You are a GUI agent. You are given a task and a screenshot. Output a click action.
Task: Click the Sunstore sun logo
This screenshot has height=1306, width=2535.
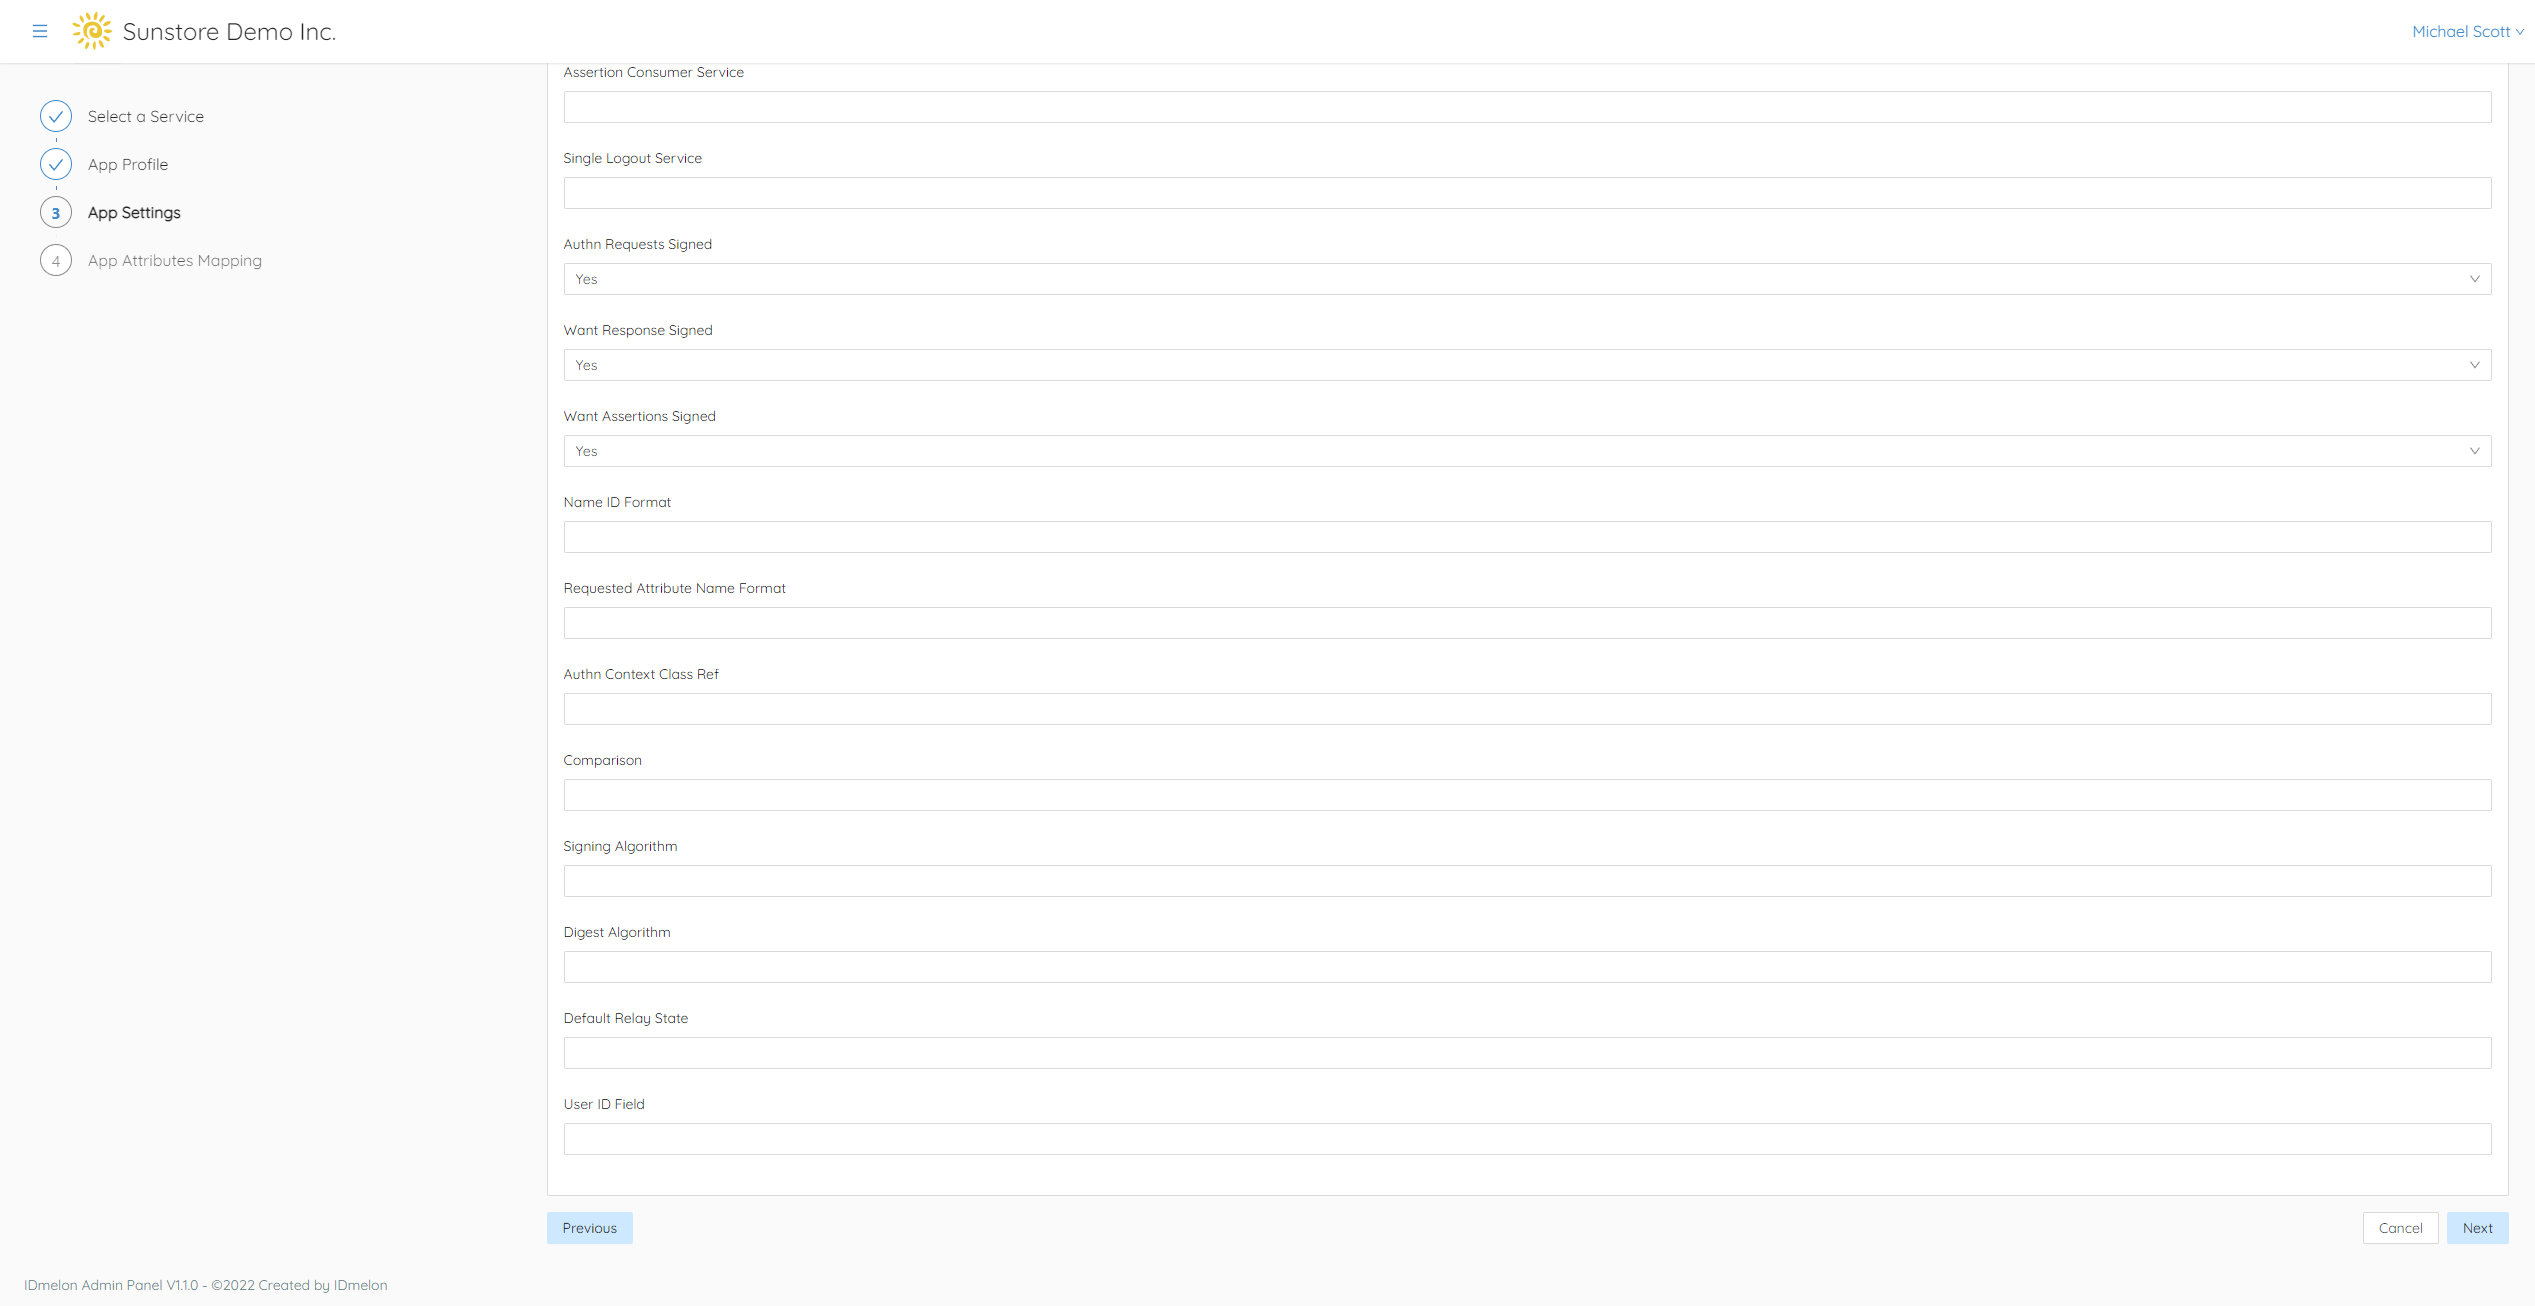tap(92, 31)
